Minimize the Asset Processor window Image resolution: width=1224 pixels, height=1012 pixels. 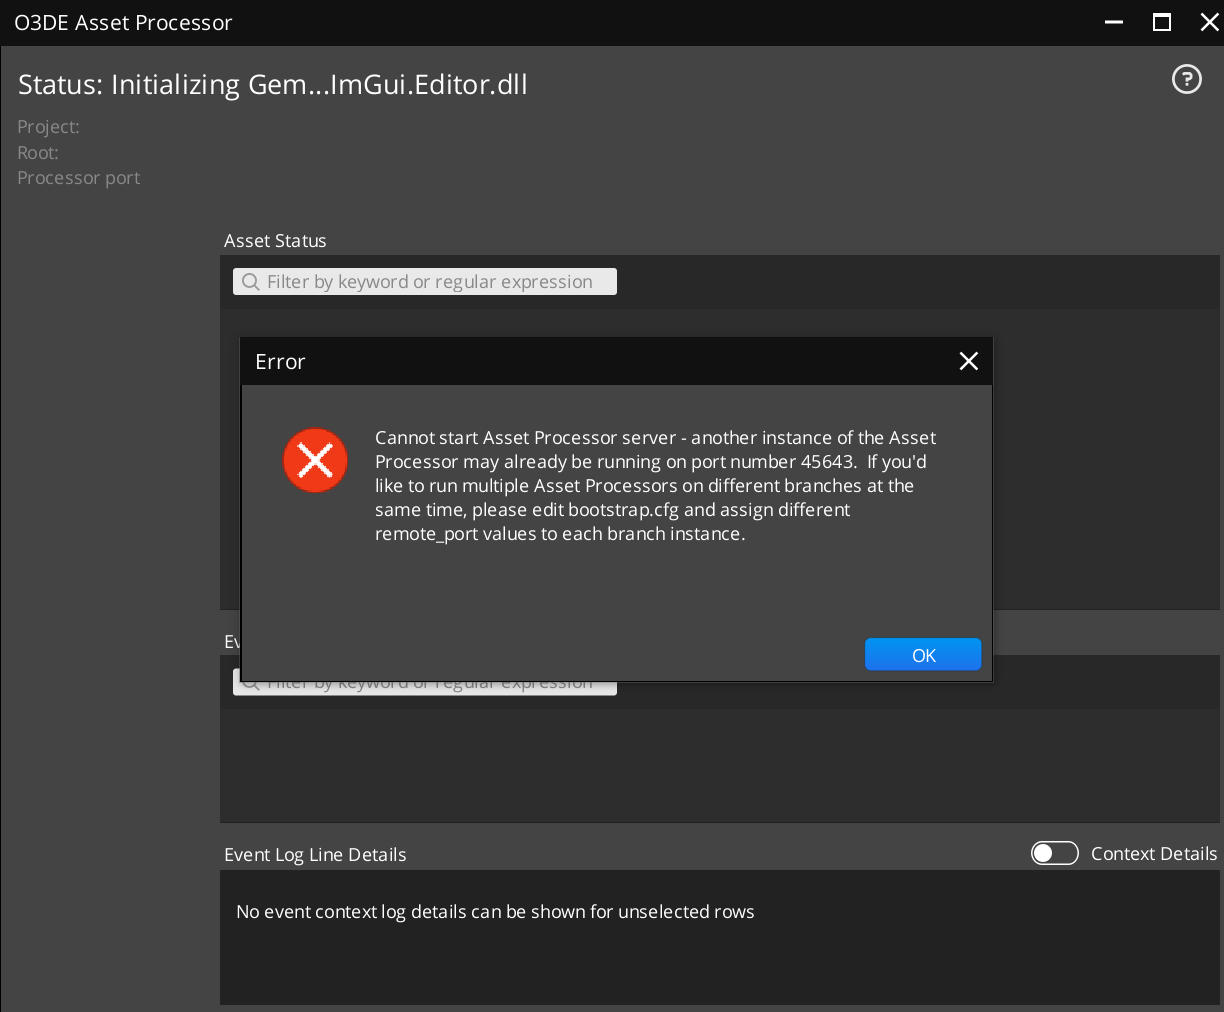point(1112,22)
